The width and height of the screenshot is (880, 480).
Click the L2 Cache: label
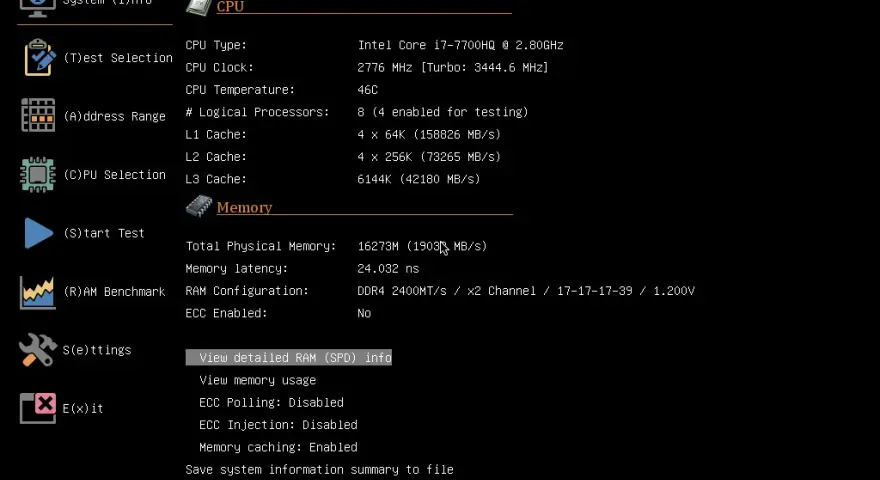point(216,157)
